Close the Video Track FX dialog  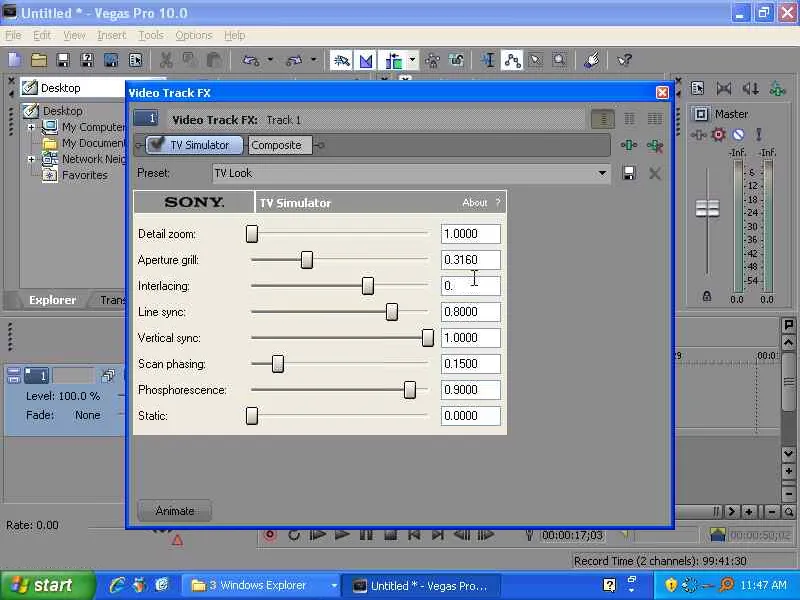click(x=662, y=92)
